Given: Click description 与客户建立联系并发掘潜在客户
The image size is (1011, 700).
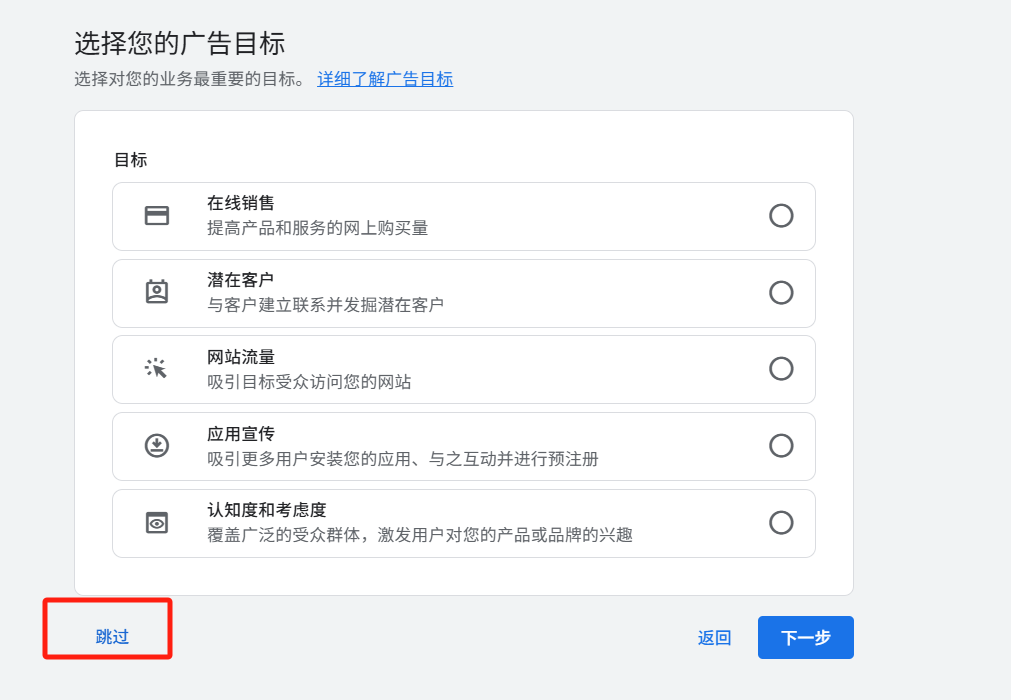Looking at the screenshot, I should (325, 305).
